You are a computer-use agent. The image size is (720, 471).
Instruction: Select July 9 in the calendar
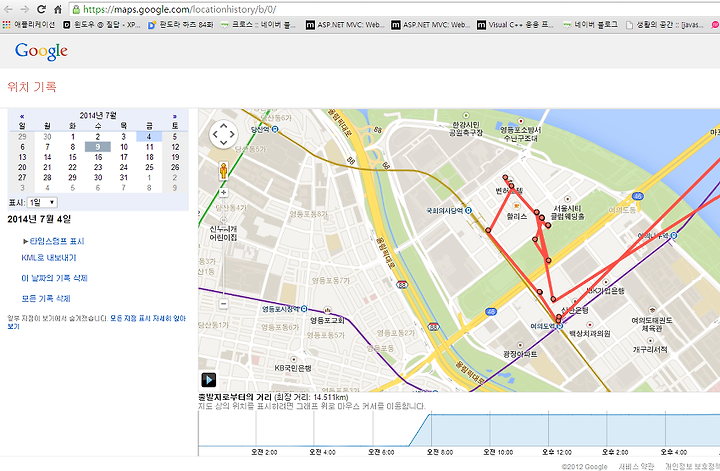[x=98, y=147]
